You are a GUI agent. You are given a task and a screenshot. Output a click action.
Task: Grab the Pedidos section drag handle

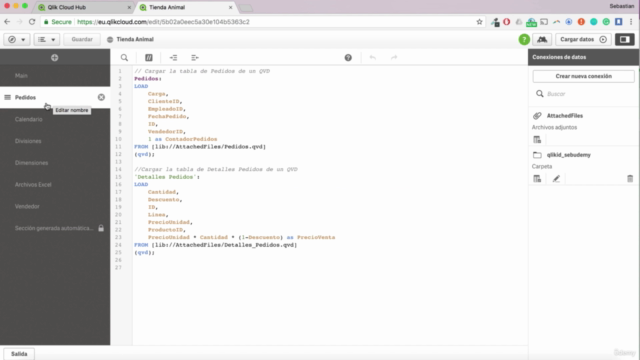click(7, 98)
